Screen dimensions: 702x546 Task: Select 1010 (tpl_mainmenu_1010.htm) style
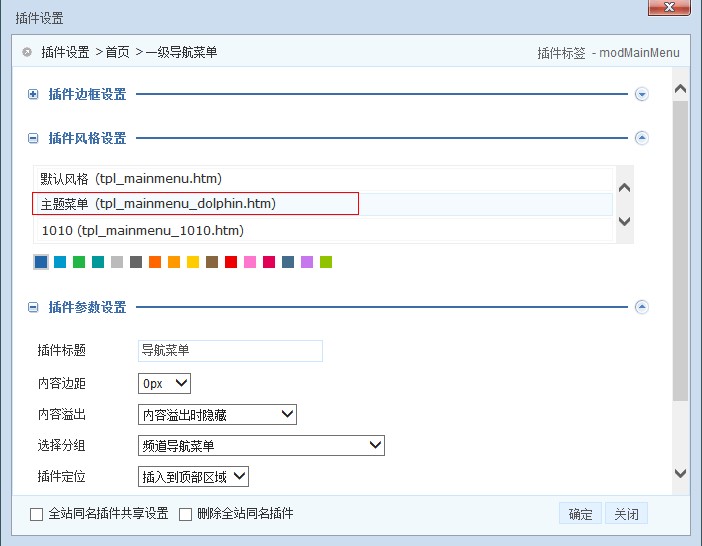coord(142,230)
